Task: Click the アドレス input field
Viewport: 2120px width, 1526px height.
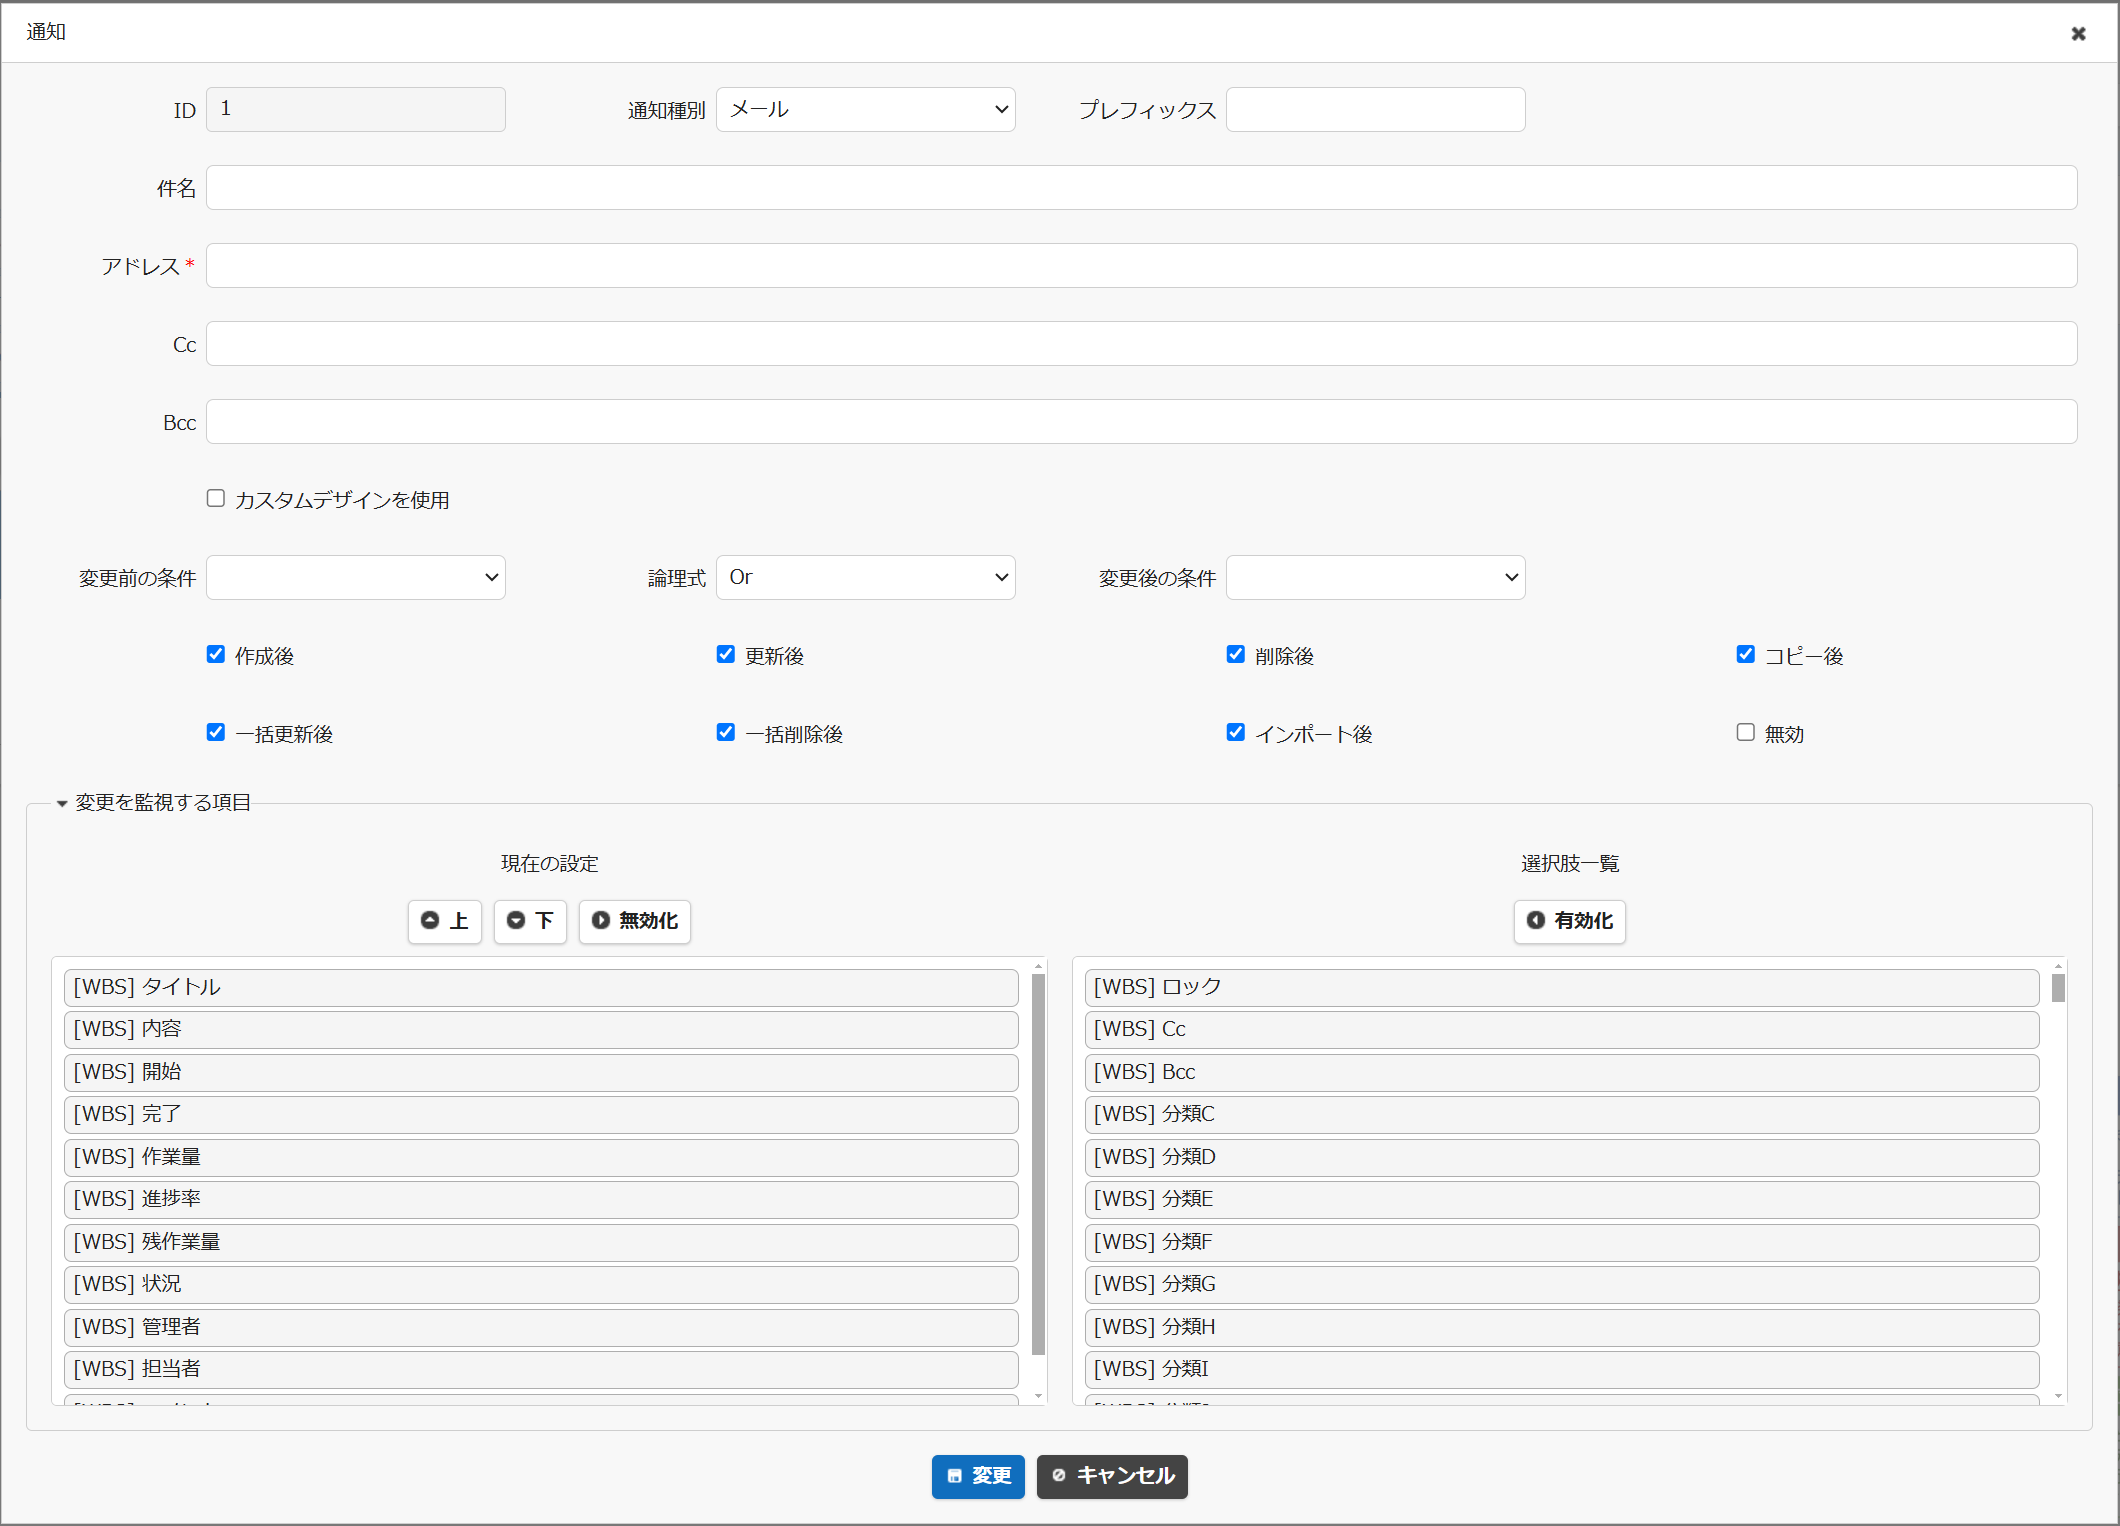Action: point(1142,265)
